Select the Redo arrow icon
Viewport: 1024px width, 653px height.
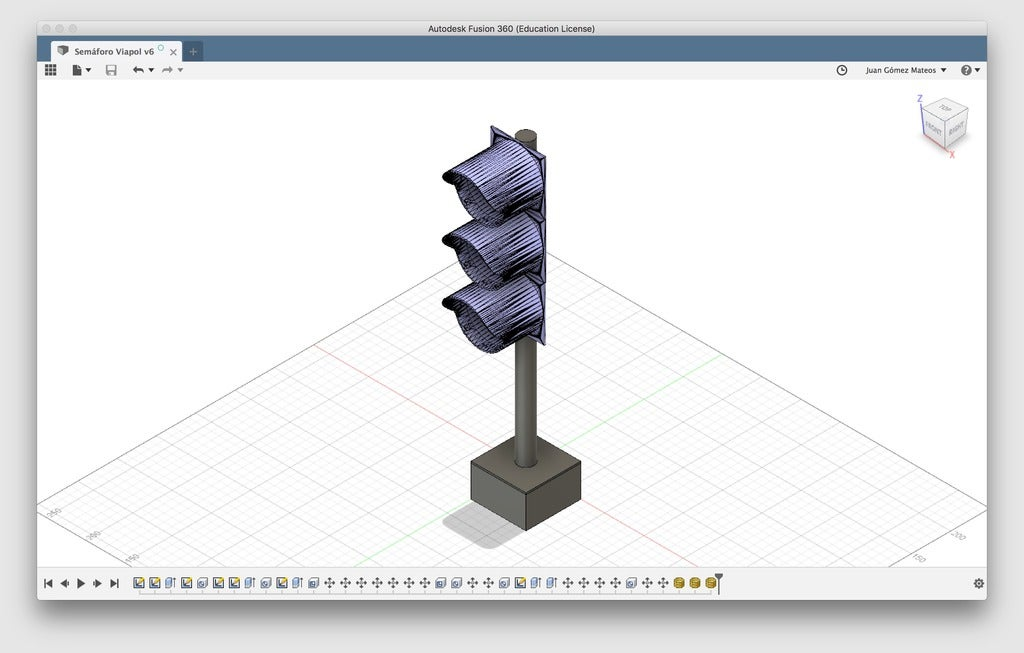(x=167, y=70)
